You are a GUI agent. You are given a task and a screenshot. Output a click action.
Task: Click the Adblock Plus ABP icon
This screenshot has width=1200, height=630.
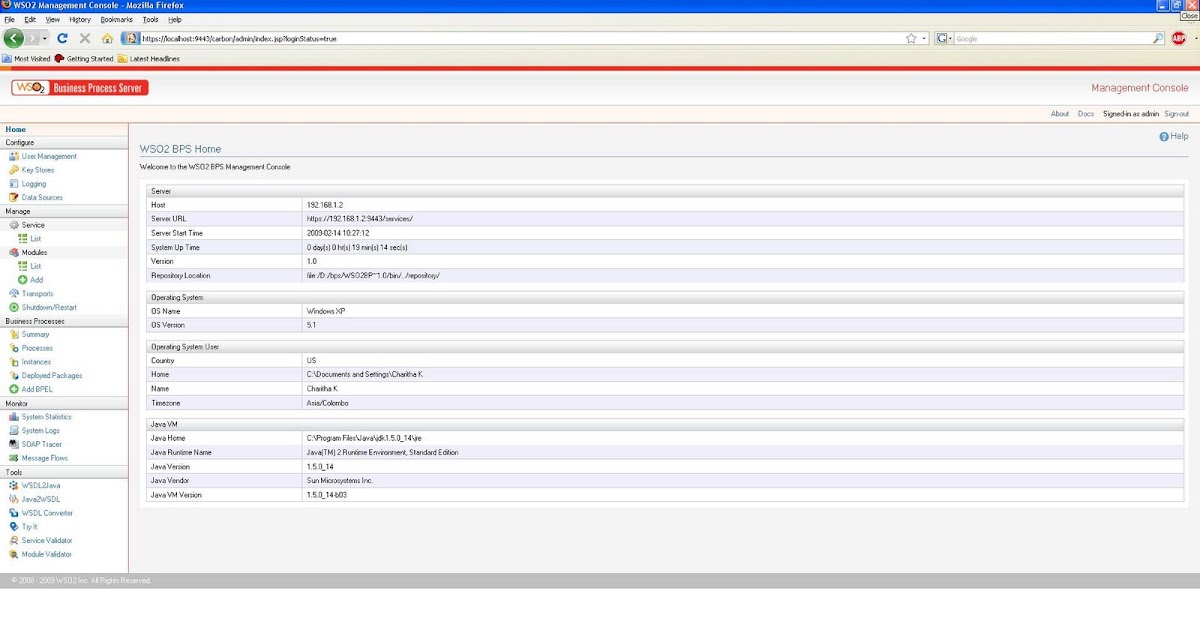[1178, 38]
